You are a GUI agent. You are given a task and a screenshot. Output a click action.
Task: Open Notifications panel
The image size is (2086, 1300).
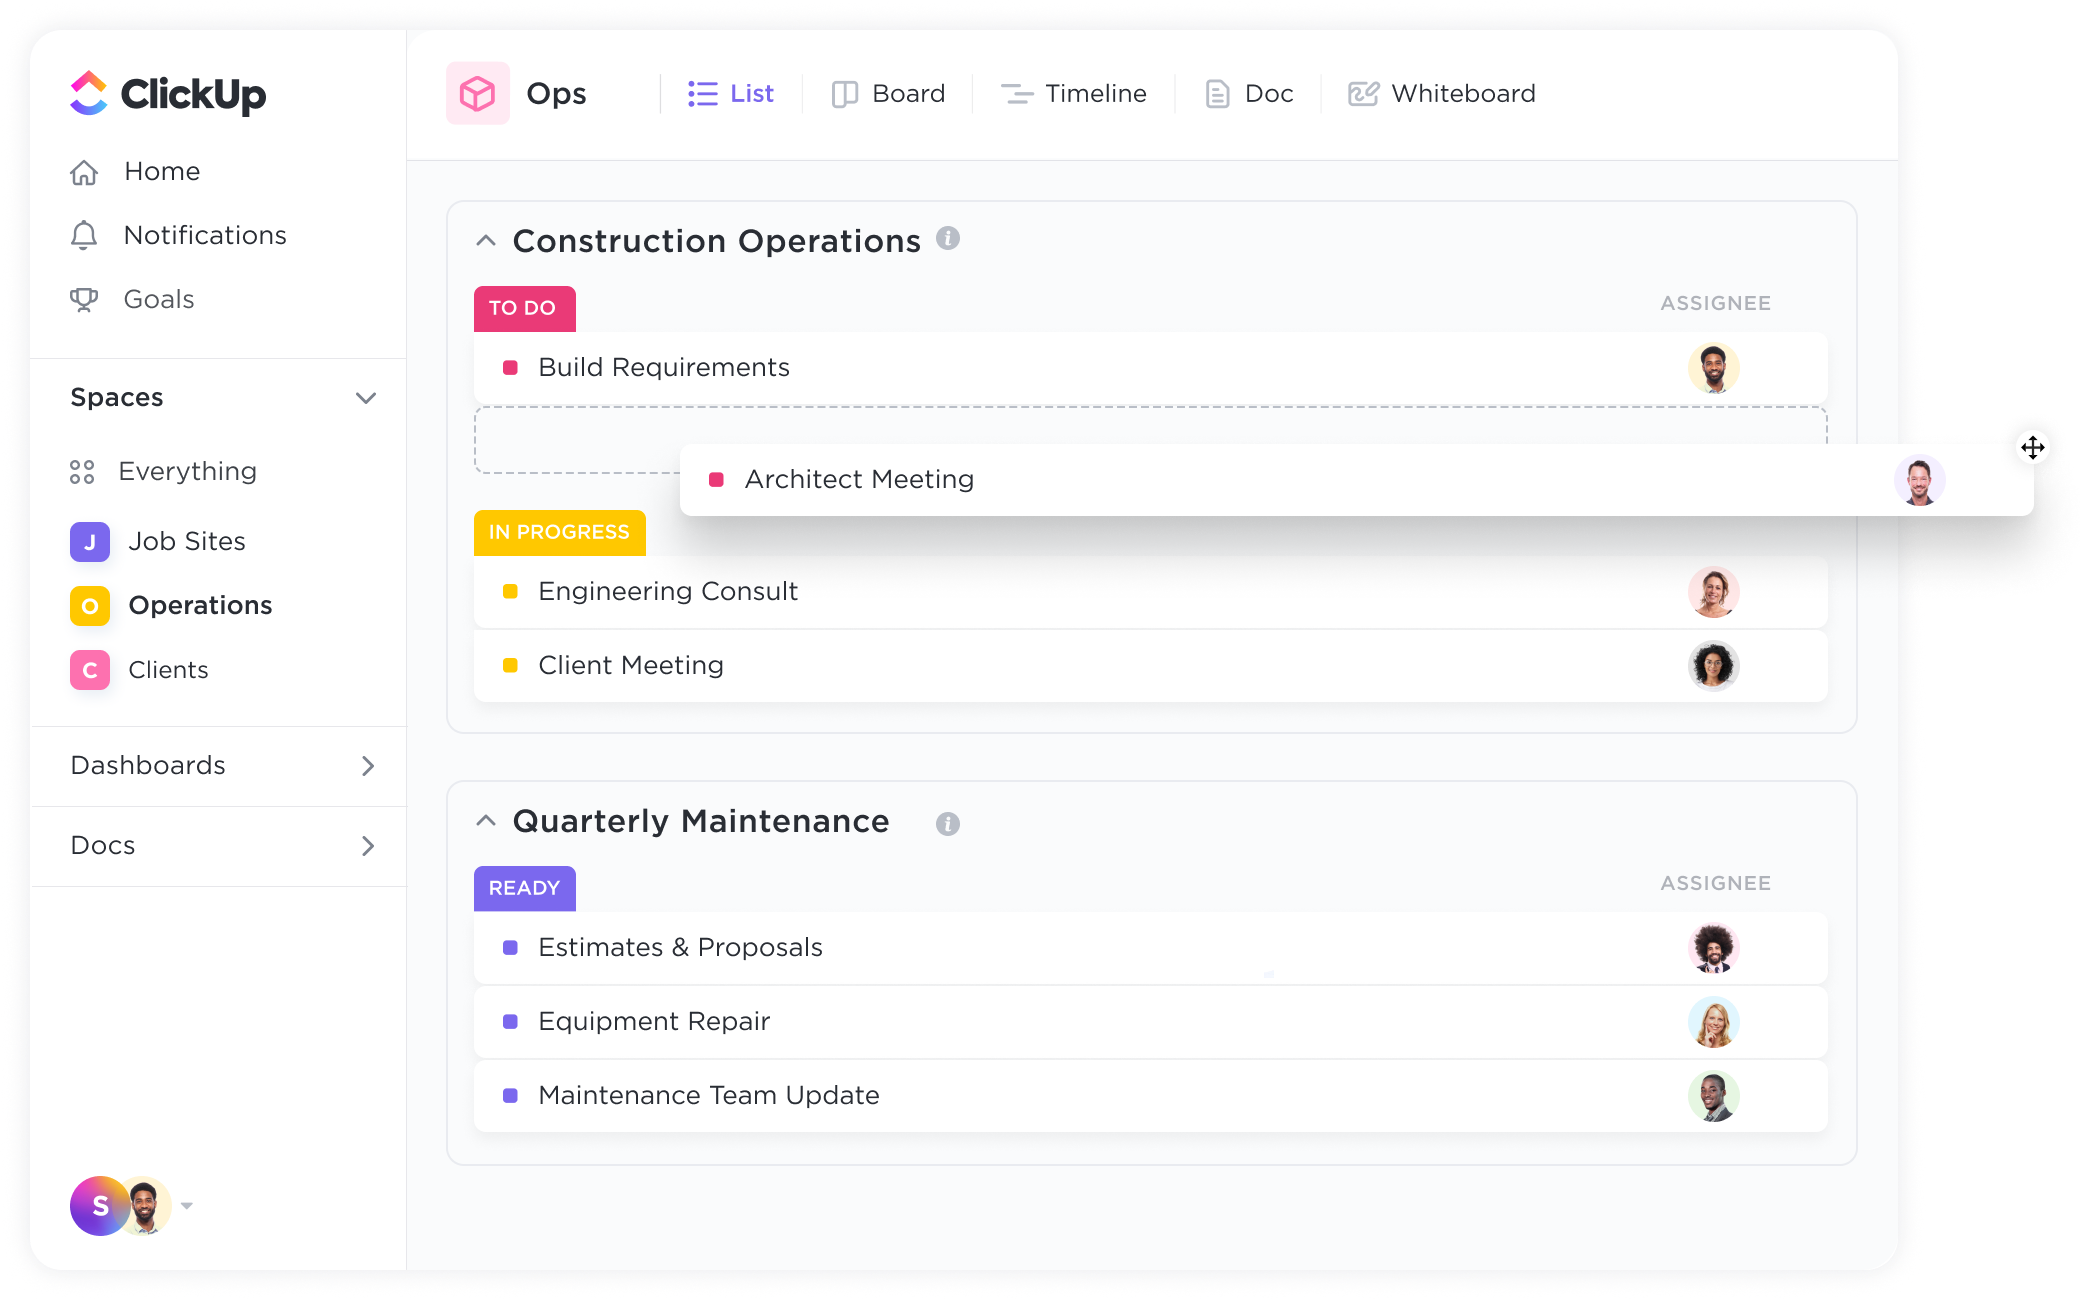click(x=204, y=235)
